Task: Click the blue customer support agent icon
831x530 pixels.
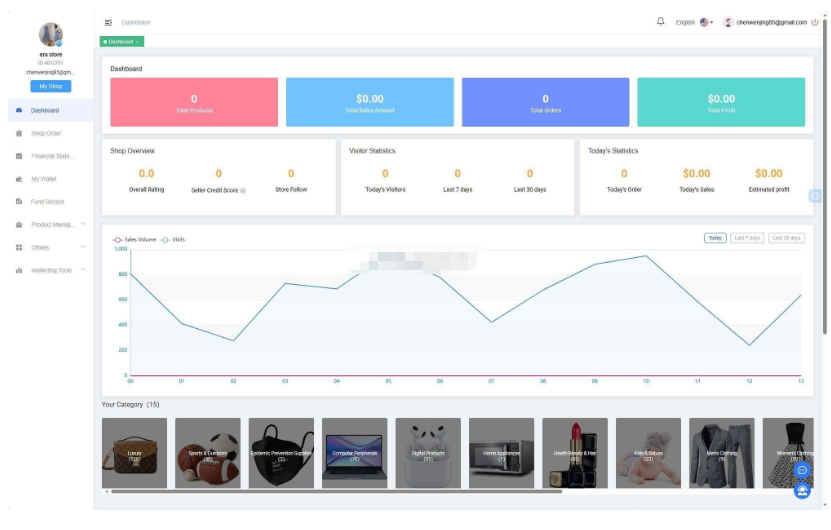Action: [x=802, y=491]
